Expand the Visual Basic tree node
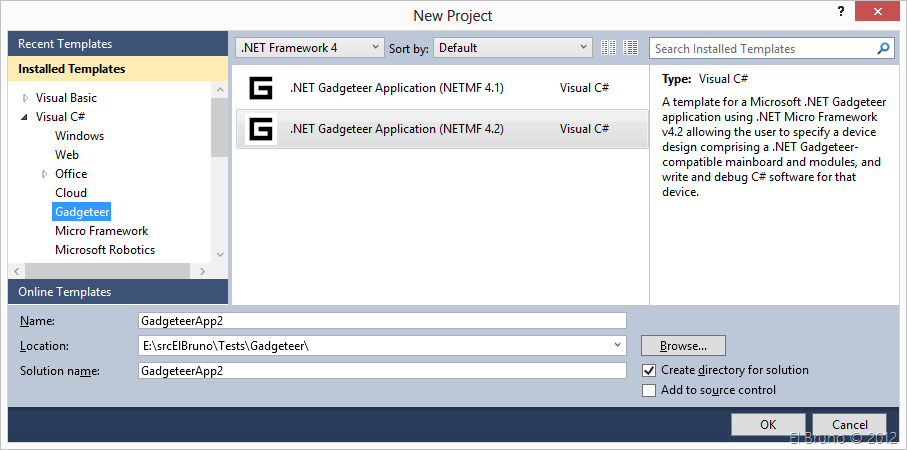Image resolution: width=907 pixels, height=450 pixels. click(25, 98)
